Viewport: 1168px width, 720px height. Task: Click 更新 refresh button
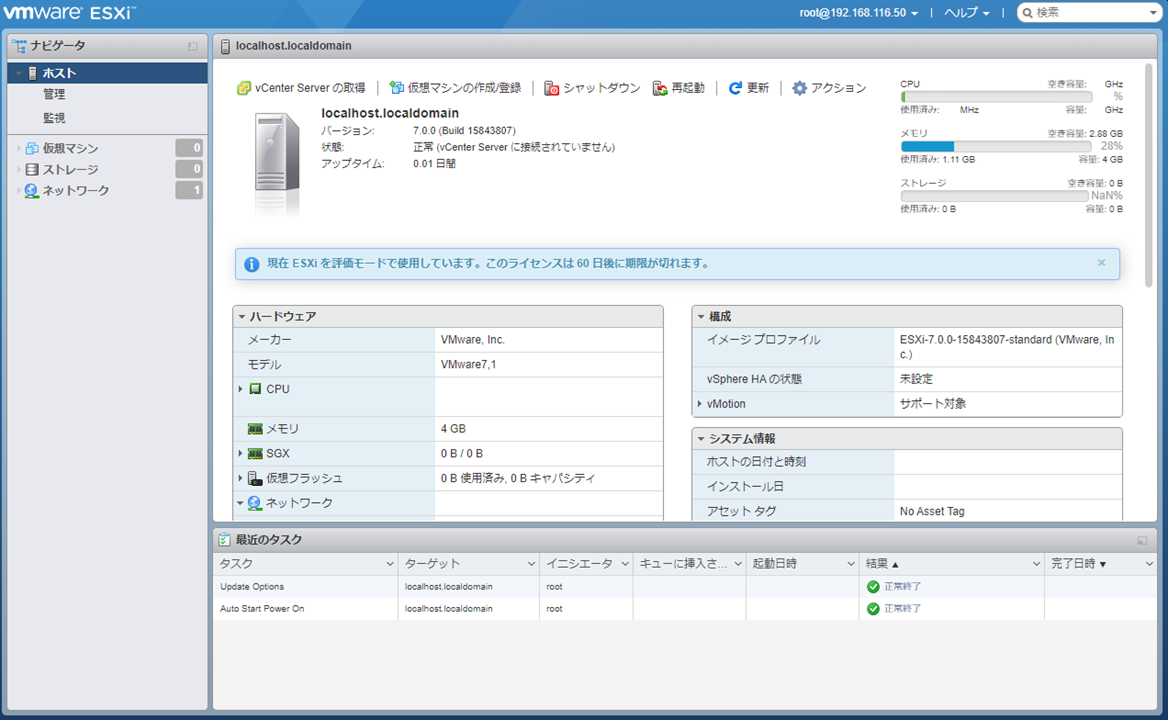749,88
